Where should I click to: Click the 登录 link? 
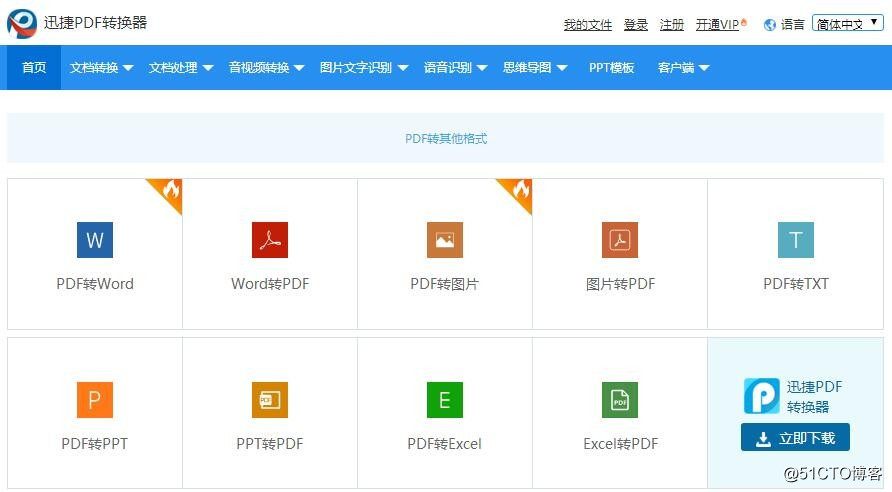pos(635,25)
